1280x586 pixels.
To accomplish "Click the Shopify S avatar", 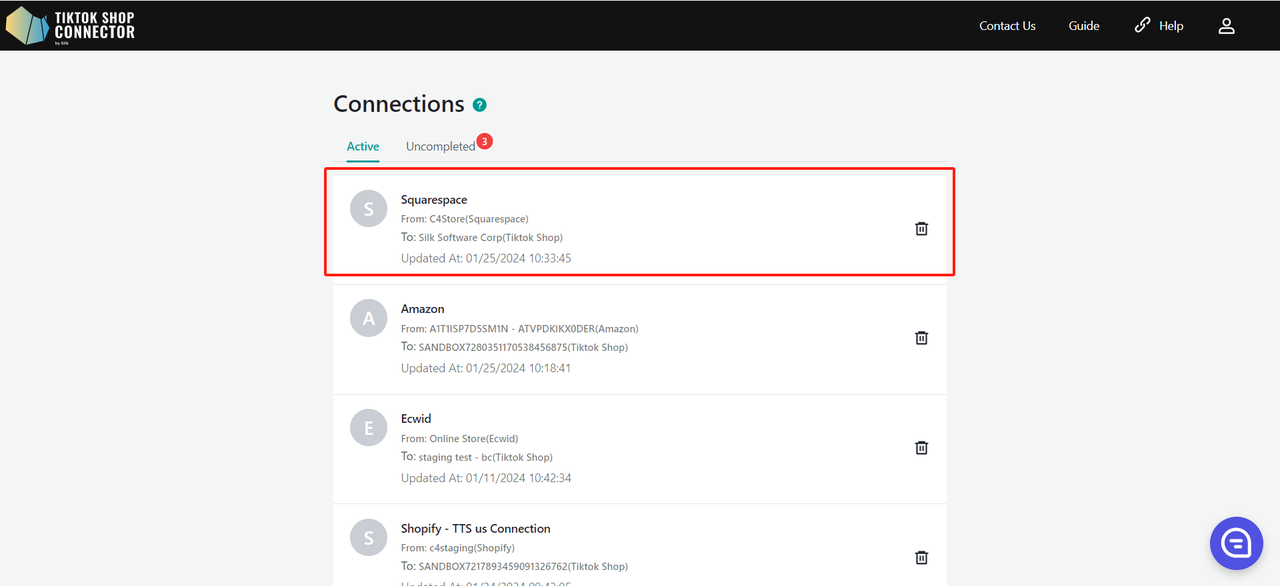I will (369, 539).
